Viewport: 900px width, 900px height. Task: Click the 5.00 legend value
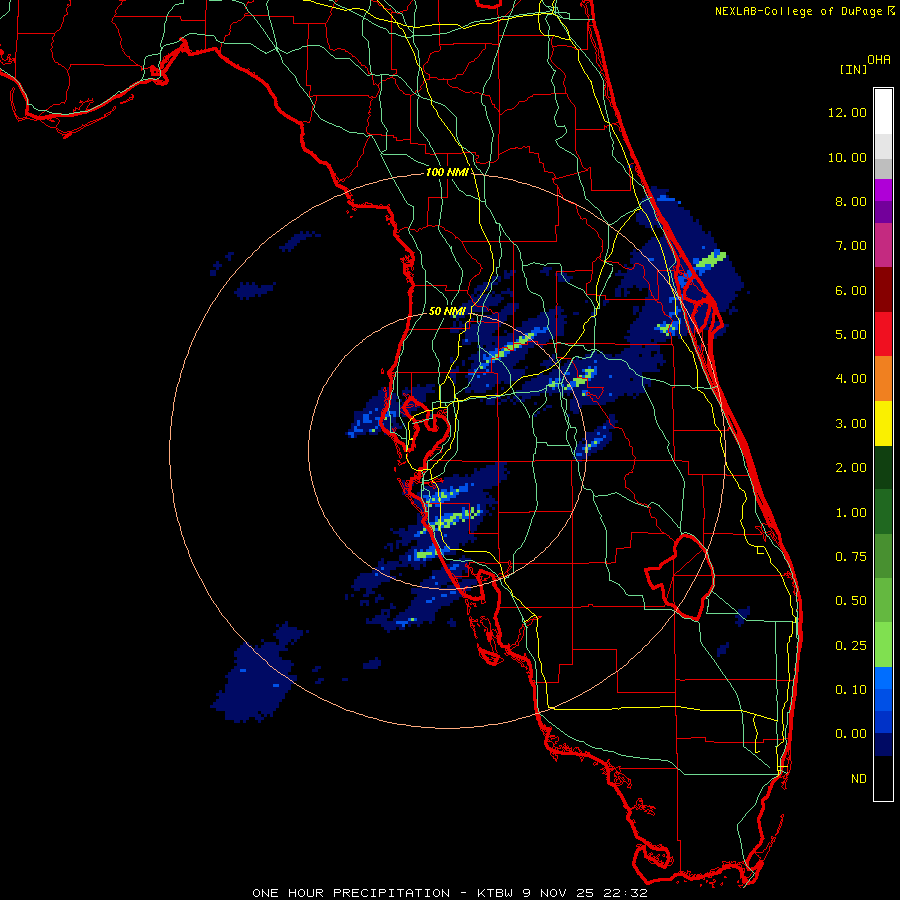[x=851, y=335]
